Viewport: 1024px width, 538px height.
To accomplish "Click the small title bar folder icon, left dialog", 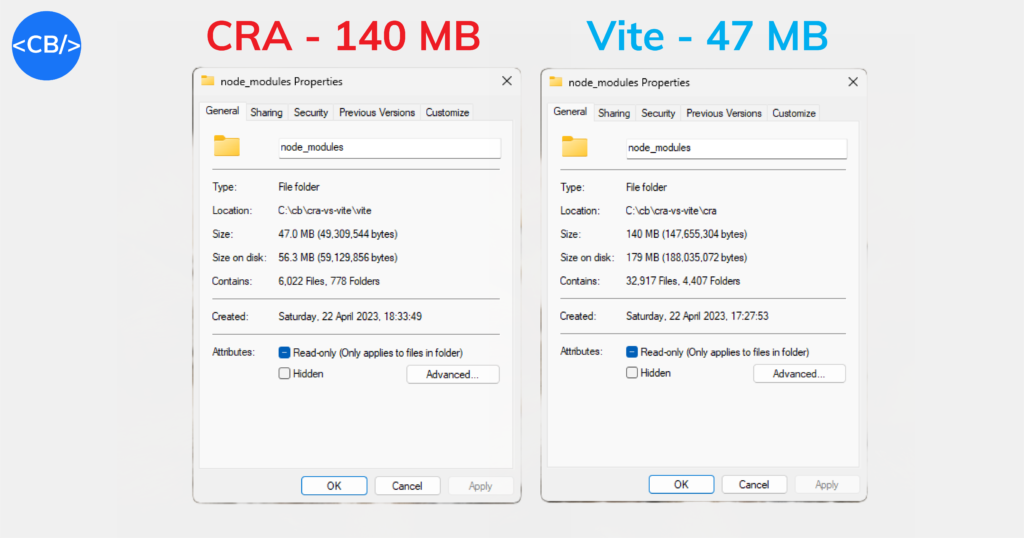I will tap(208, 80).
